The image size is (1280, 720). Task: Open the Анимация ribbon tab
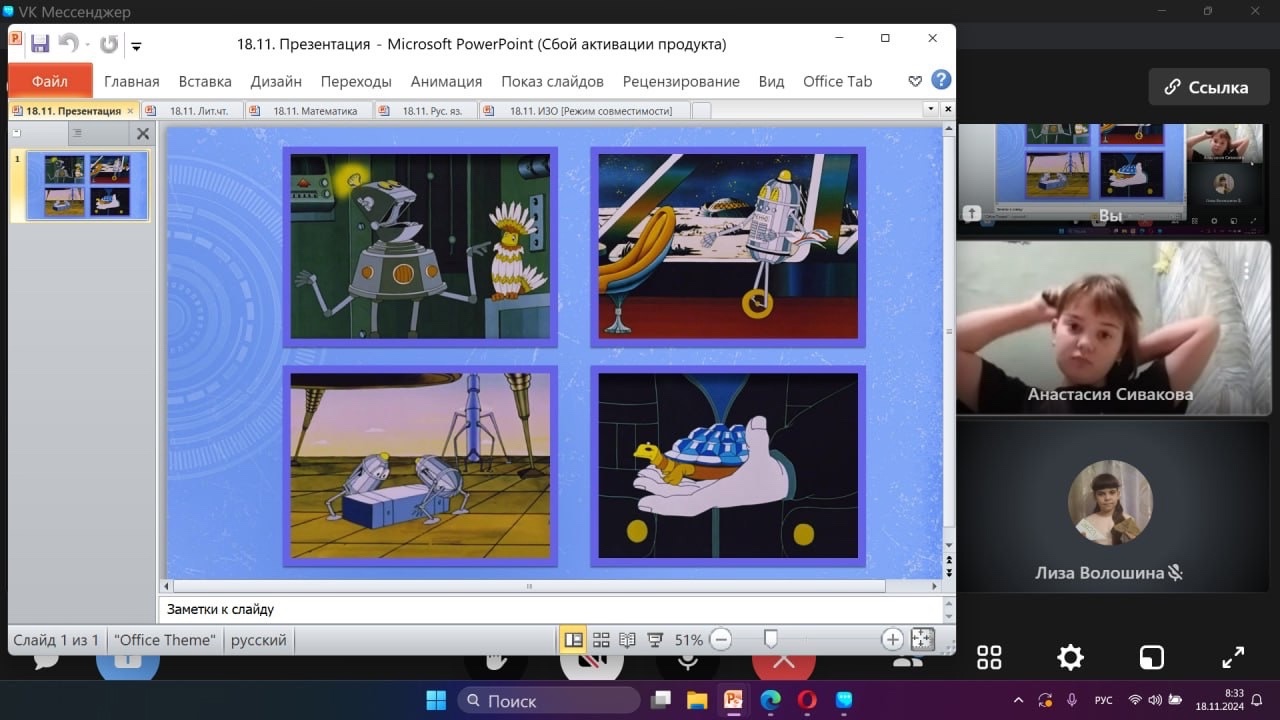tap(446, 82)
